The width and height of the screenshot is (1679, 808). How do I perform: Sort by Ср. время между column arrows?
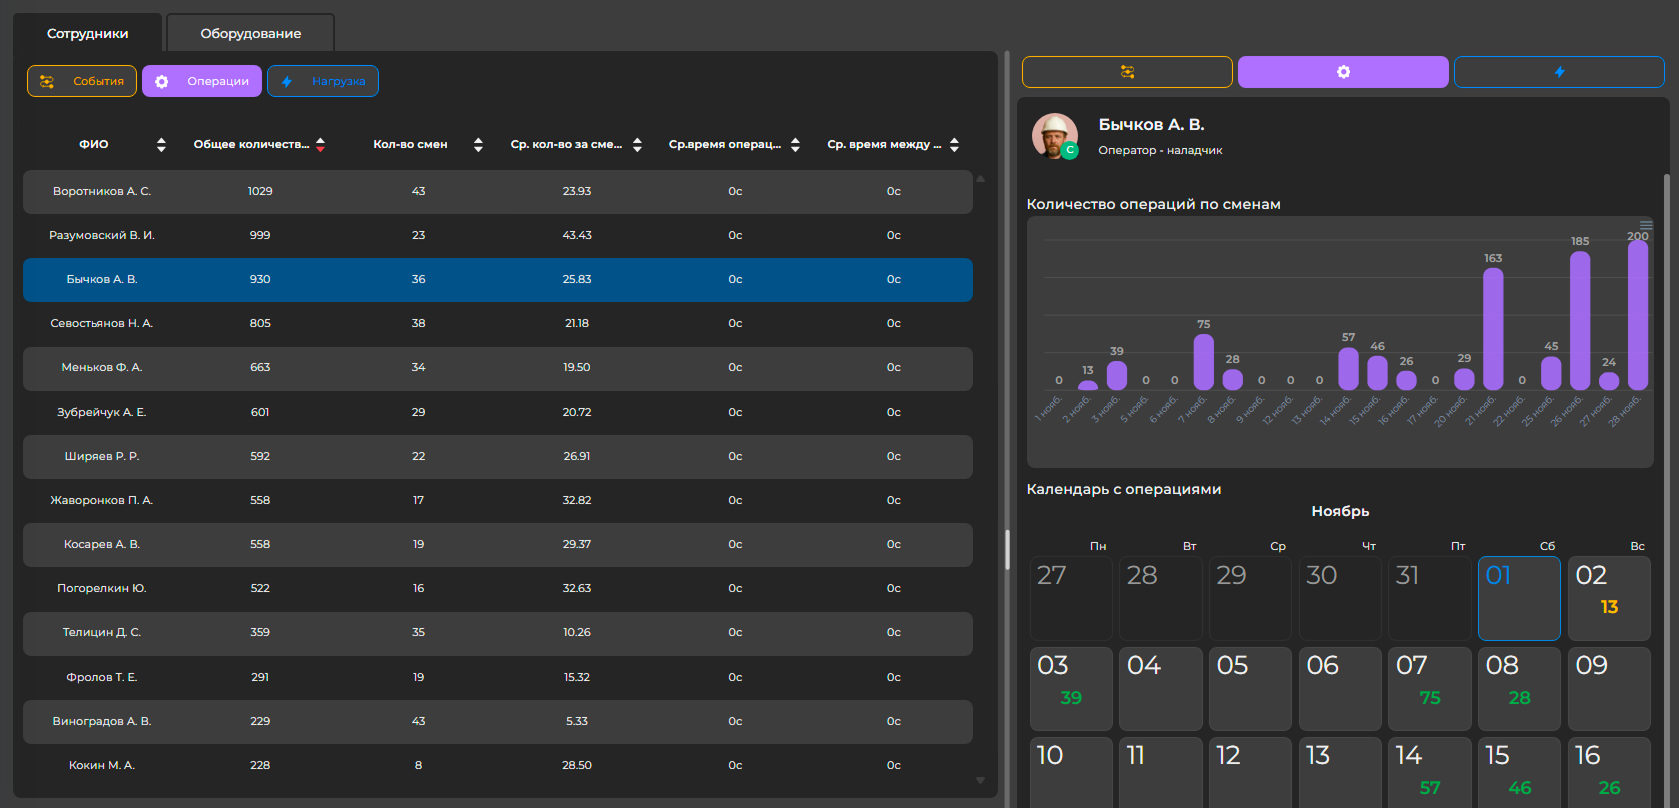954,145
